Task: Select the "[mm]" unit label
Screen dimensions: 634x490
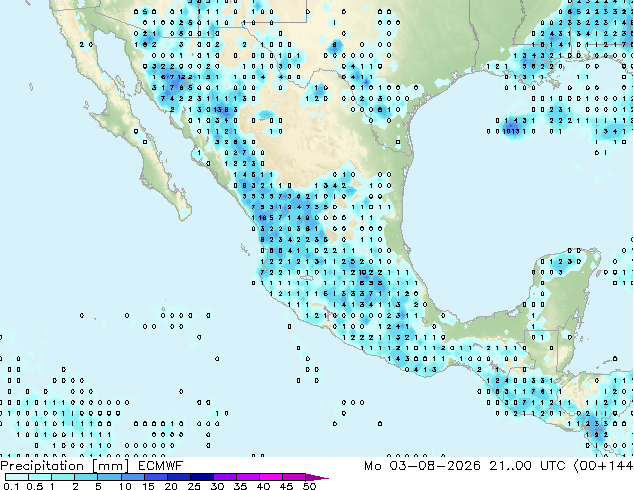Action: (111, 466)
